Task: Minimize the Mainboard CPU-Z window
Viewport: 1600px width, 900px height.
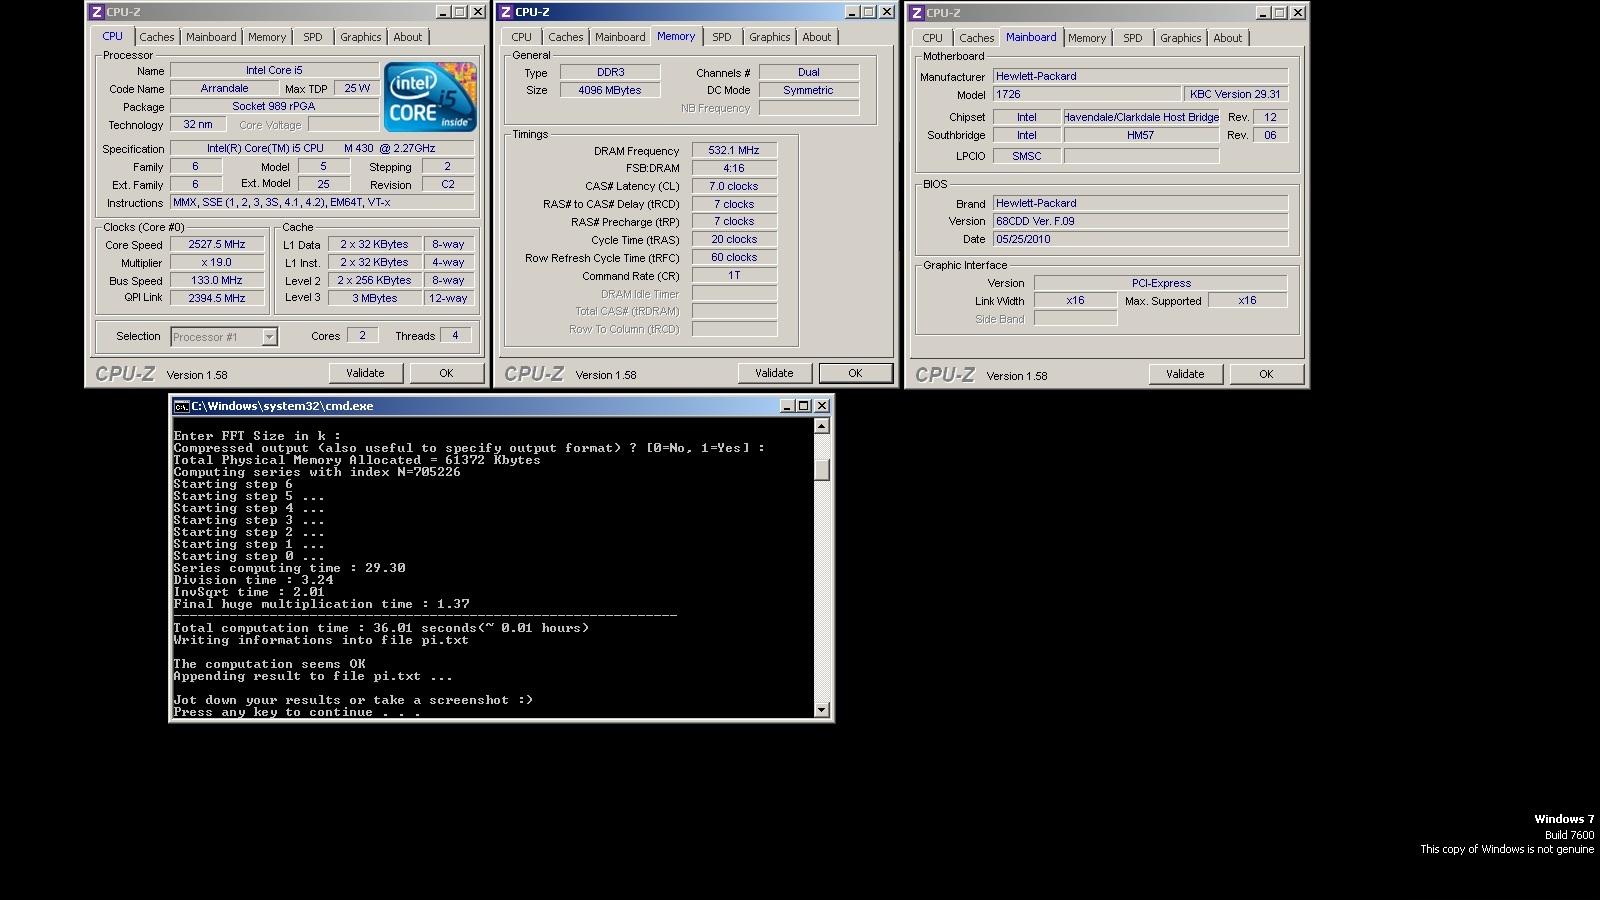Action: (1263, 13)
